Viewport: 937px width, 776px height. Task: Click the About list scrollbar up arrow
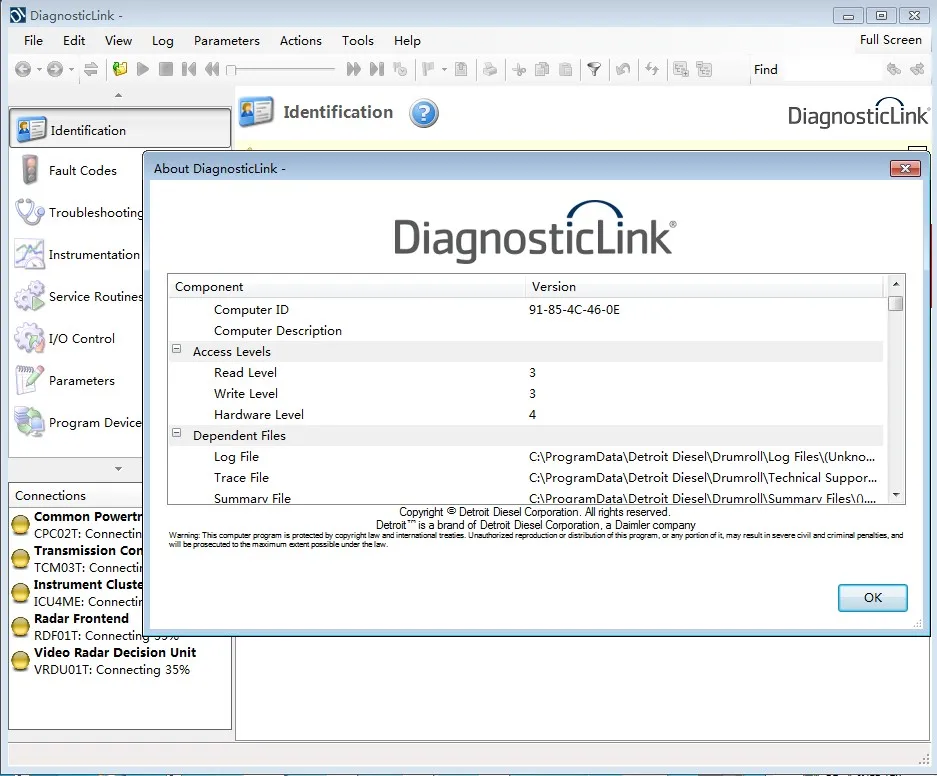coord(895,284)
